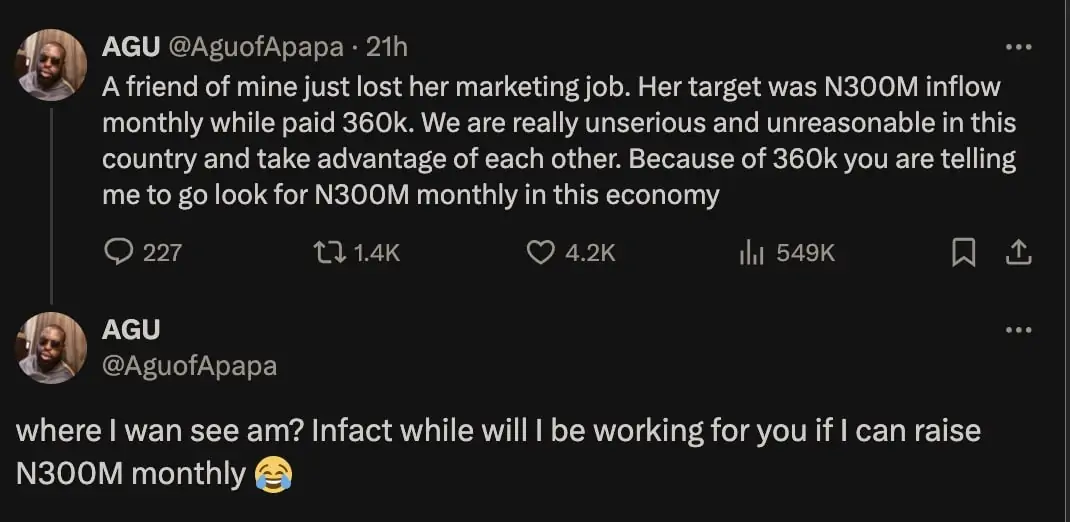The height and width of the screenshot is (522, 1070).
Task: Click the reply speech bubble icon
Action: pos(119,253)
